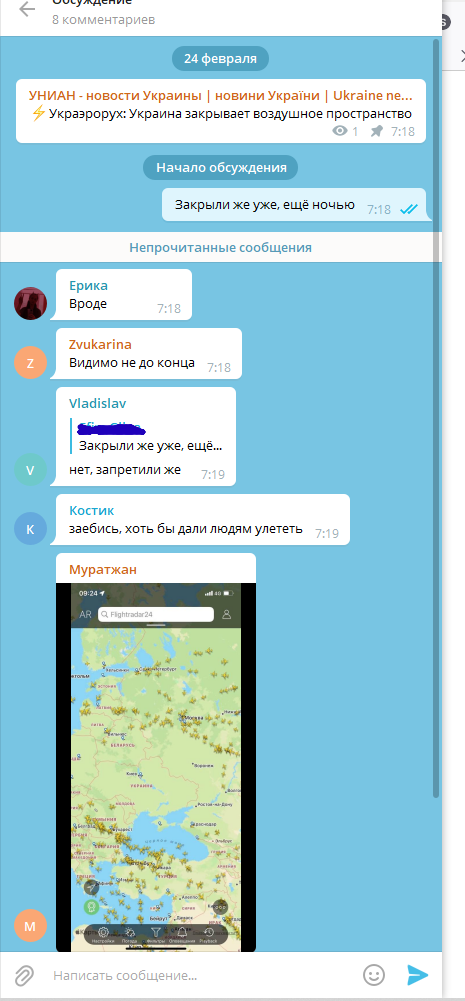Click Костик's K avatar
The image size is (465, 1001).
coord(30,529)
